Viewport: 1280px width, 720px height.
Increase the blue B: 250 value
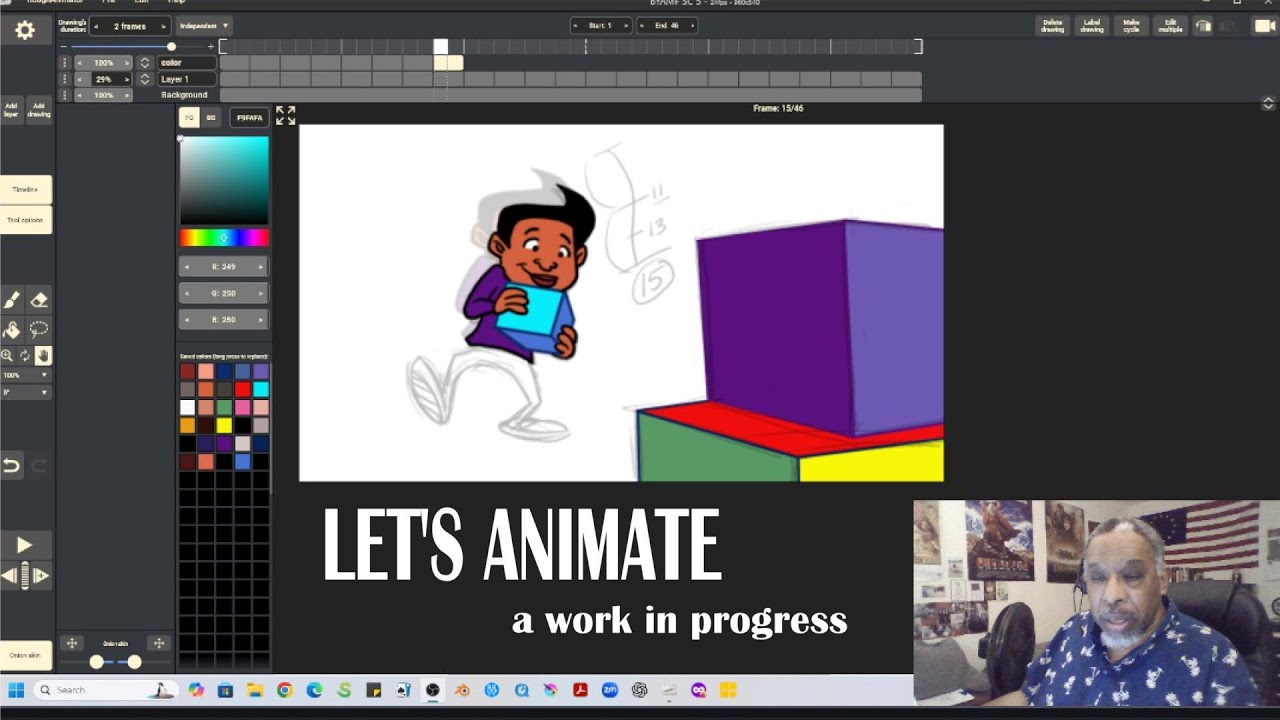261,320
